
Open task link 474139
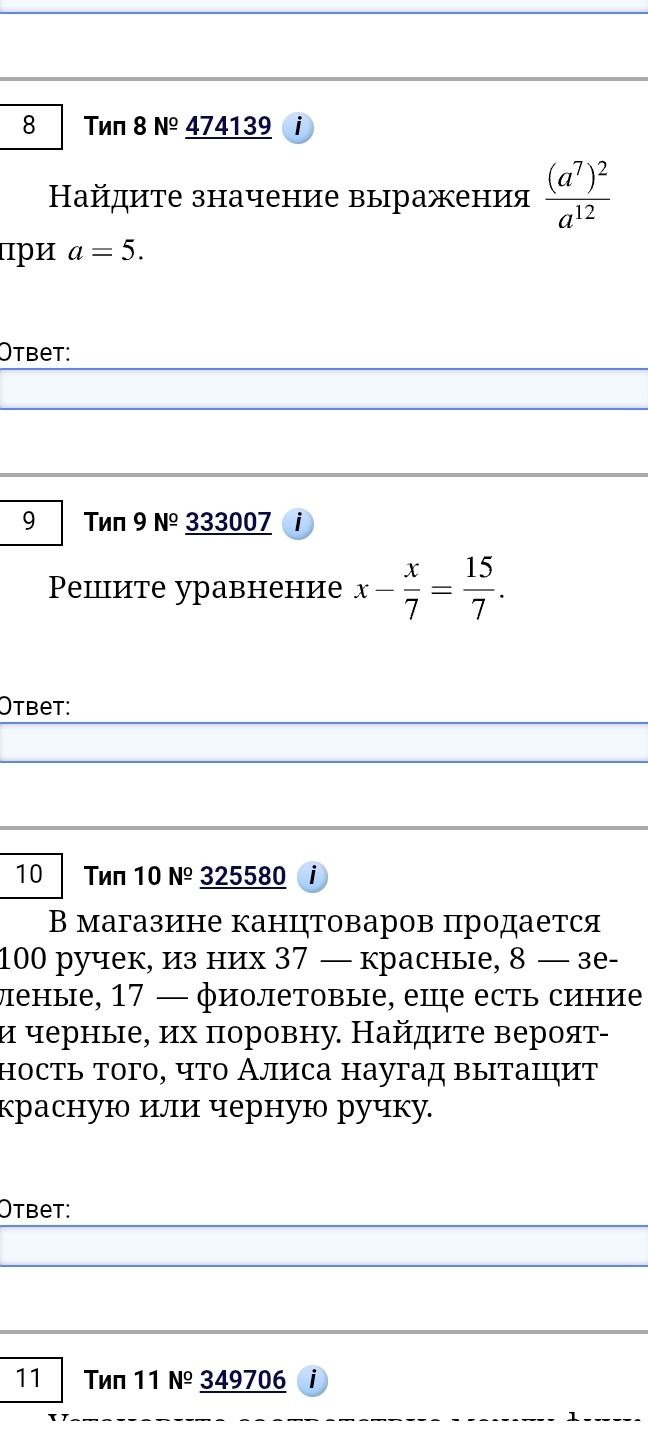[x=228, y=127]
